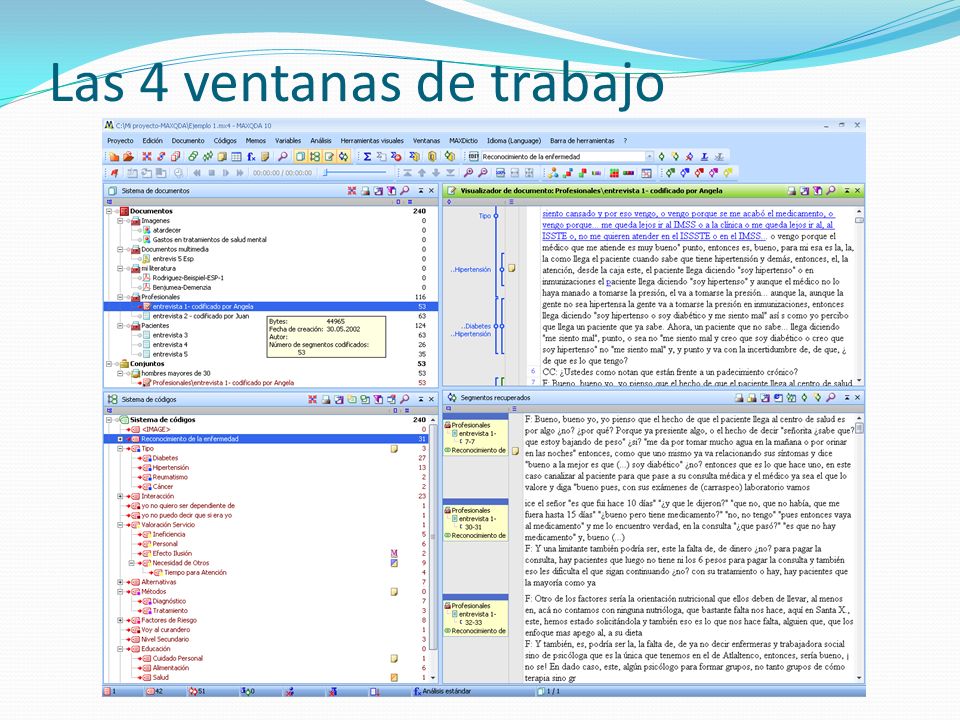Viewport: 960px width, 720px height.
Task: Click the media play button in the second toolbar
Action: 225,173
